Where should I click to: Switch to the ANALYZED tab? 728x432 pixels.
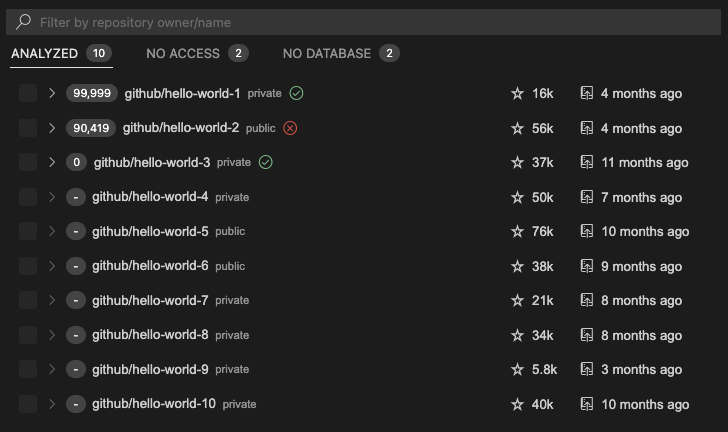click(61, 53)
